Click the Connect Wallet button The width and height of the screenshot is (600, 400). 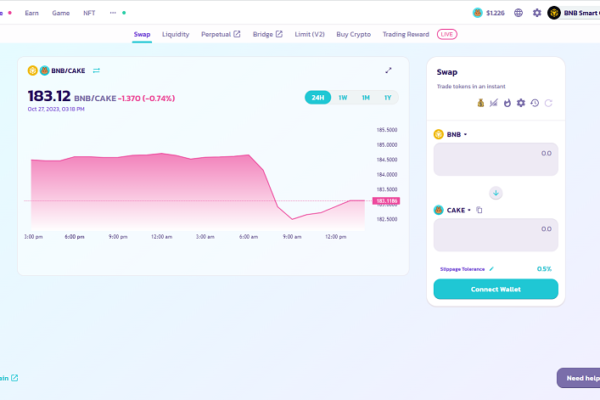pyautogui.click(x=496, y=289)
